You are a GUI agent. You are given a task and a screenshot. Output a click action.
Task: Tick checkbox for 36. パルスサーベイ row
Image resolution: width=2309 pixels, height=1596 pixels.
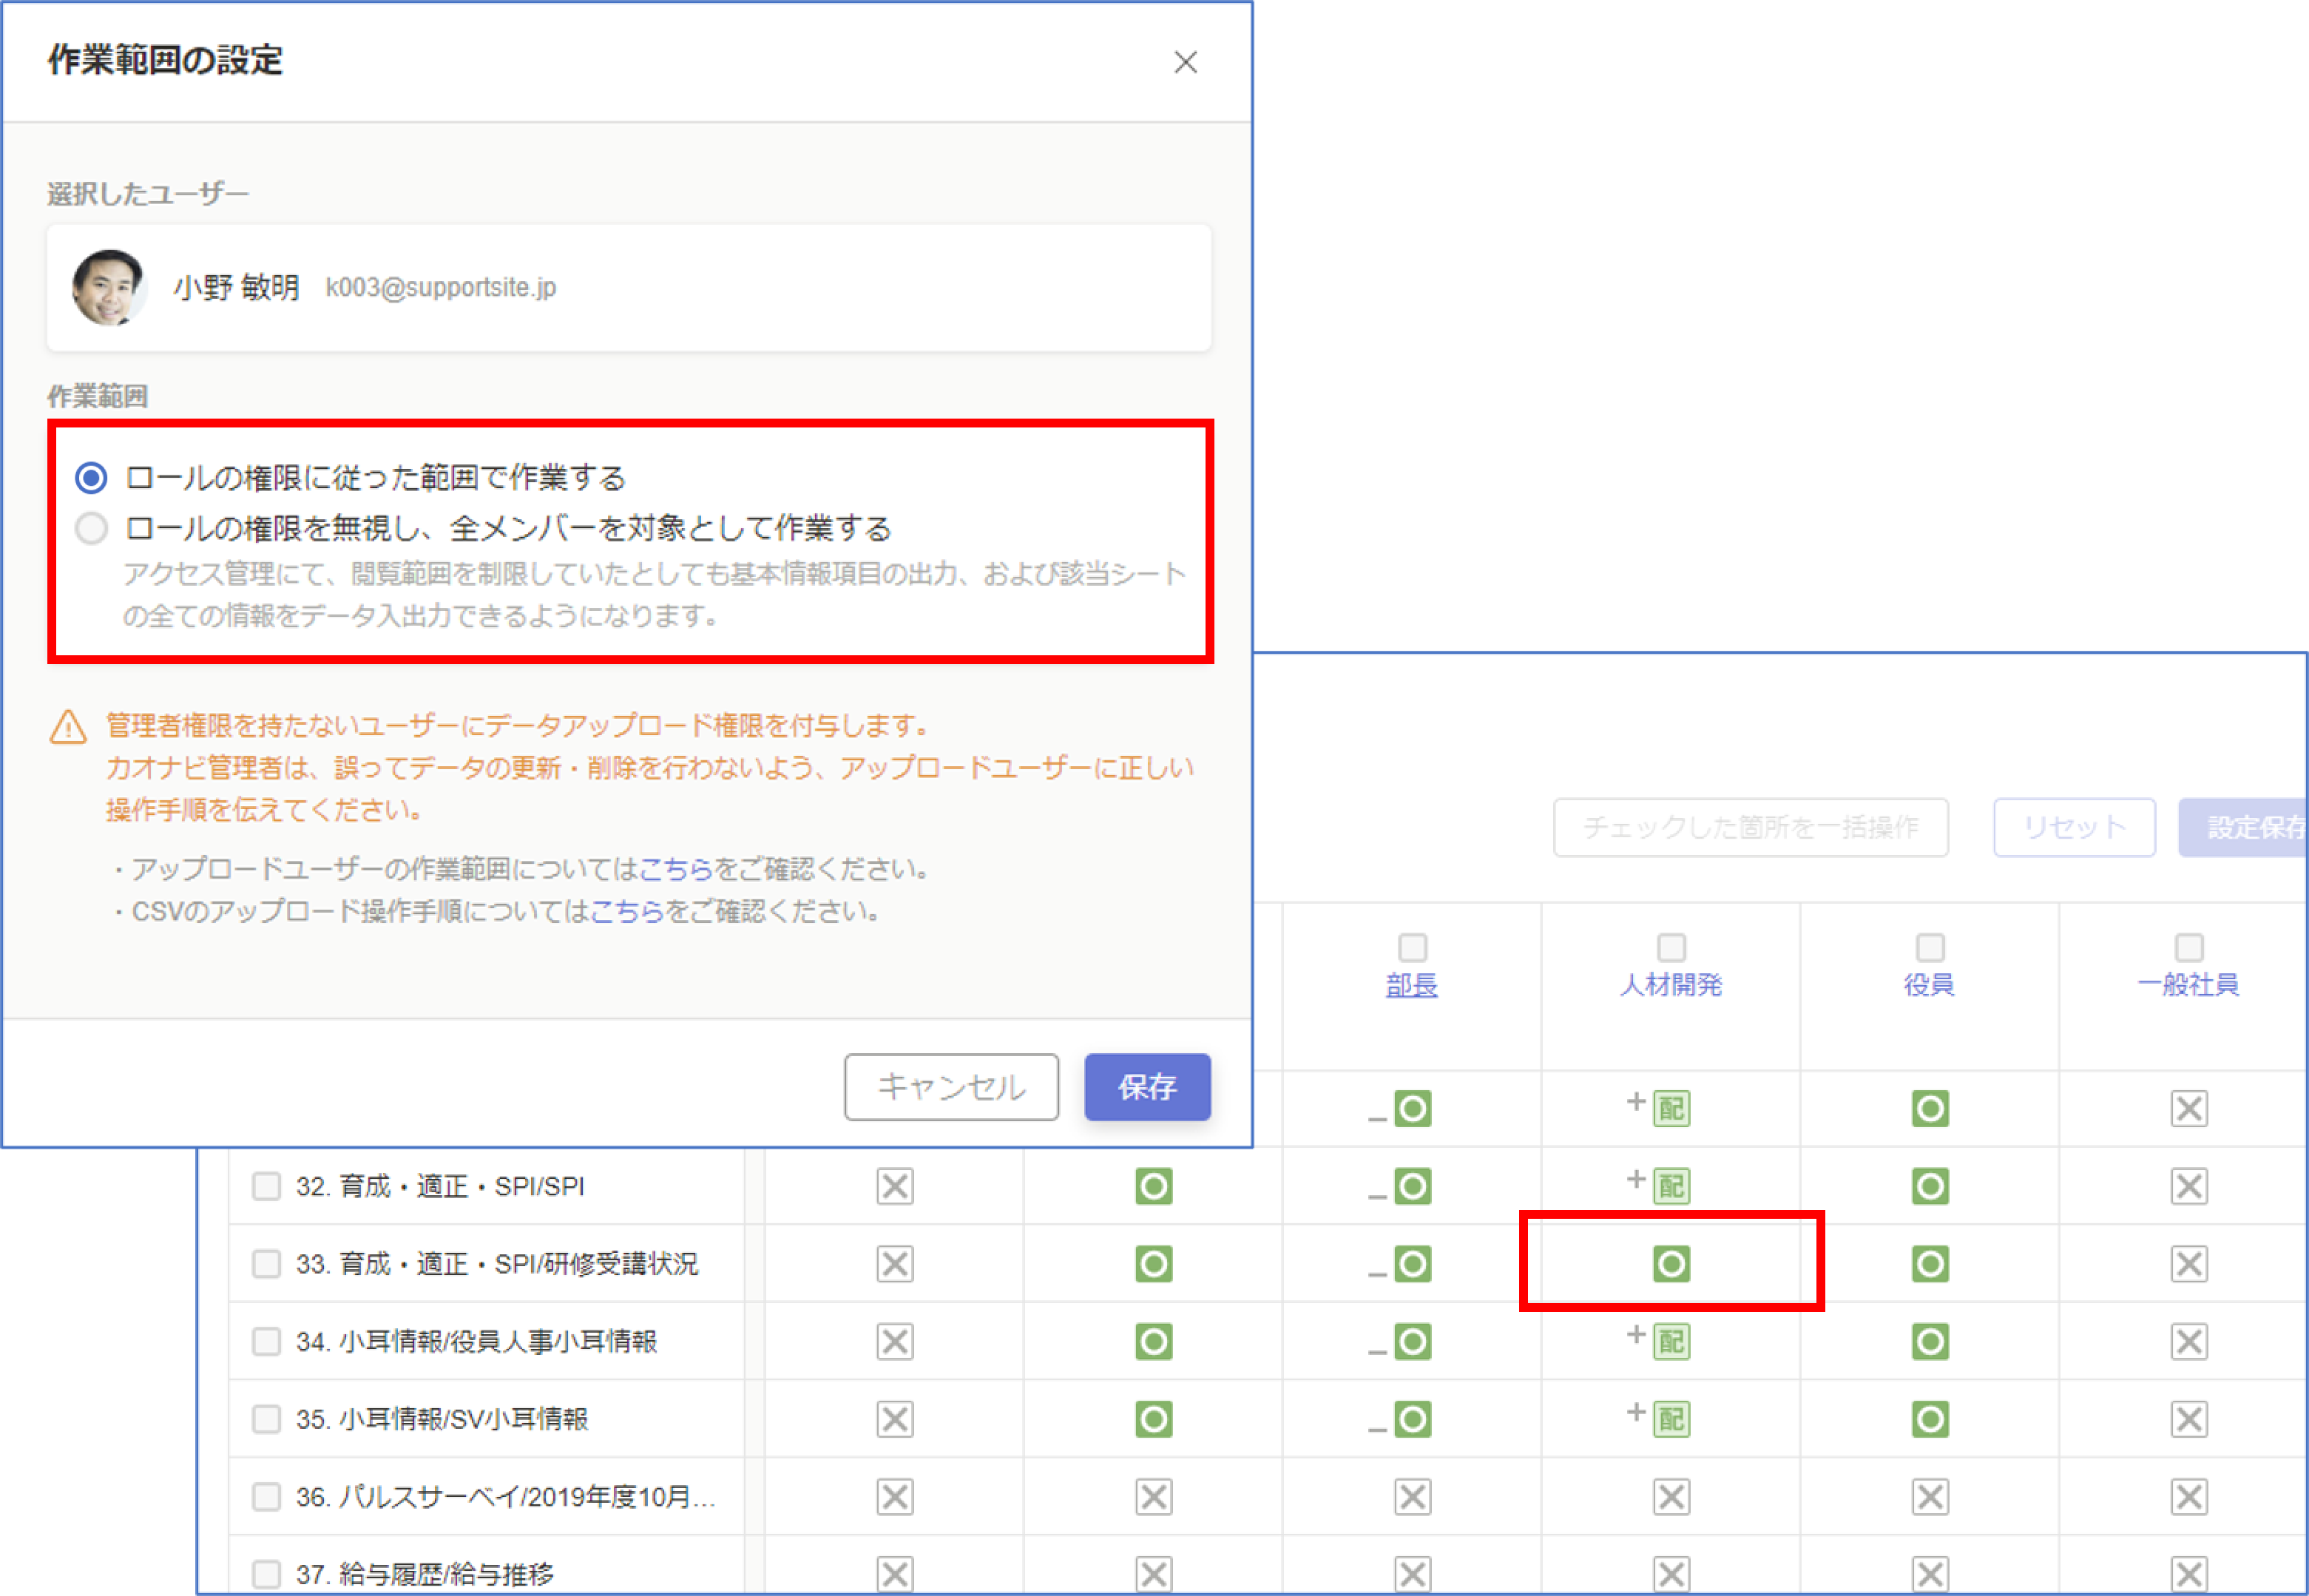click(266, 1497)
